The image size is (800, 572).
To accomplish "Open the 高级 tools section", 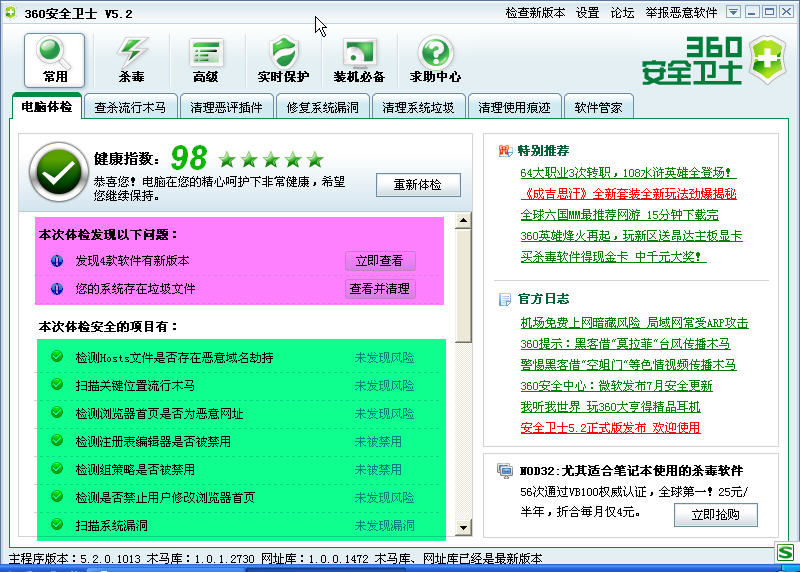I will coord(206,60).
